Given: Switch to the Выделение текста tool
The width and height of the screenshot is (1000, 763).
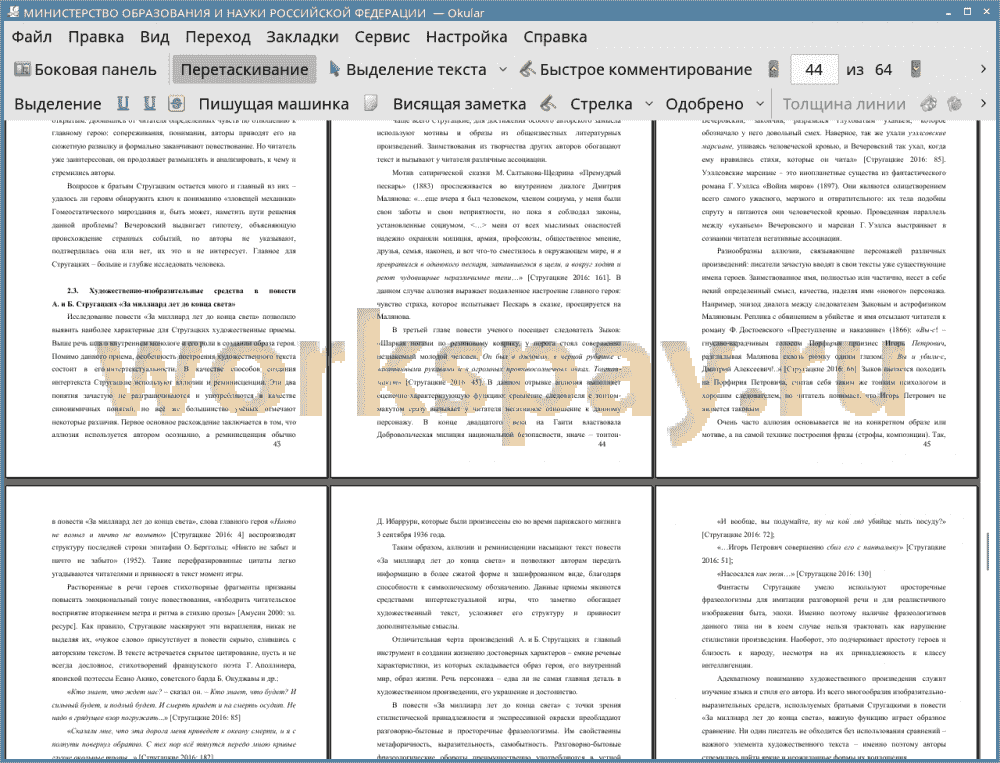Looking at the screenshot, I should pyautogui.click(x=407, y=70).
